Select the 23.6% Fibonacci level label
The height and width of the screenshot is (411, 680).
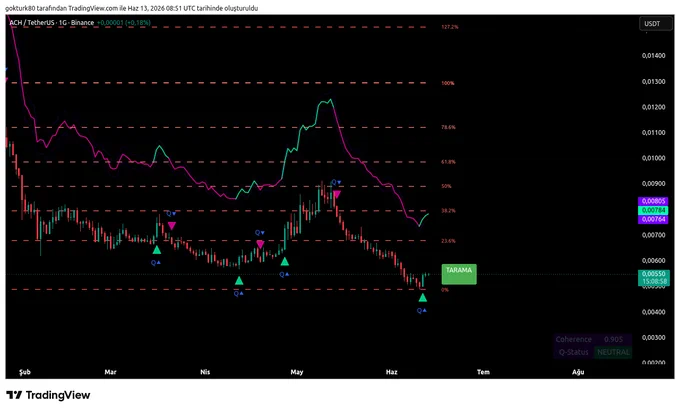click(448, 241)
